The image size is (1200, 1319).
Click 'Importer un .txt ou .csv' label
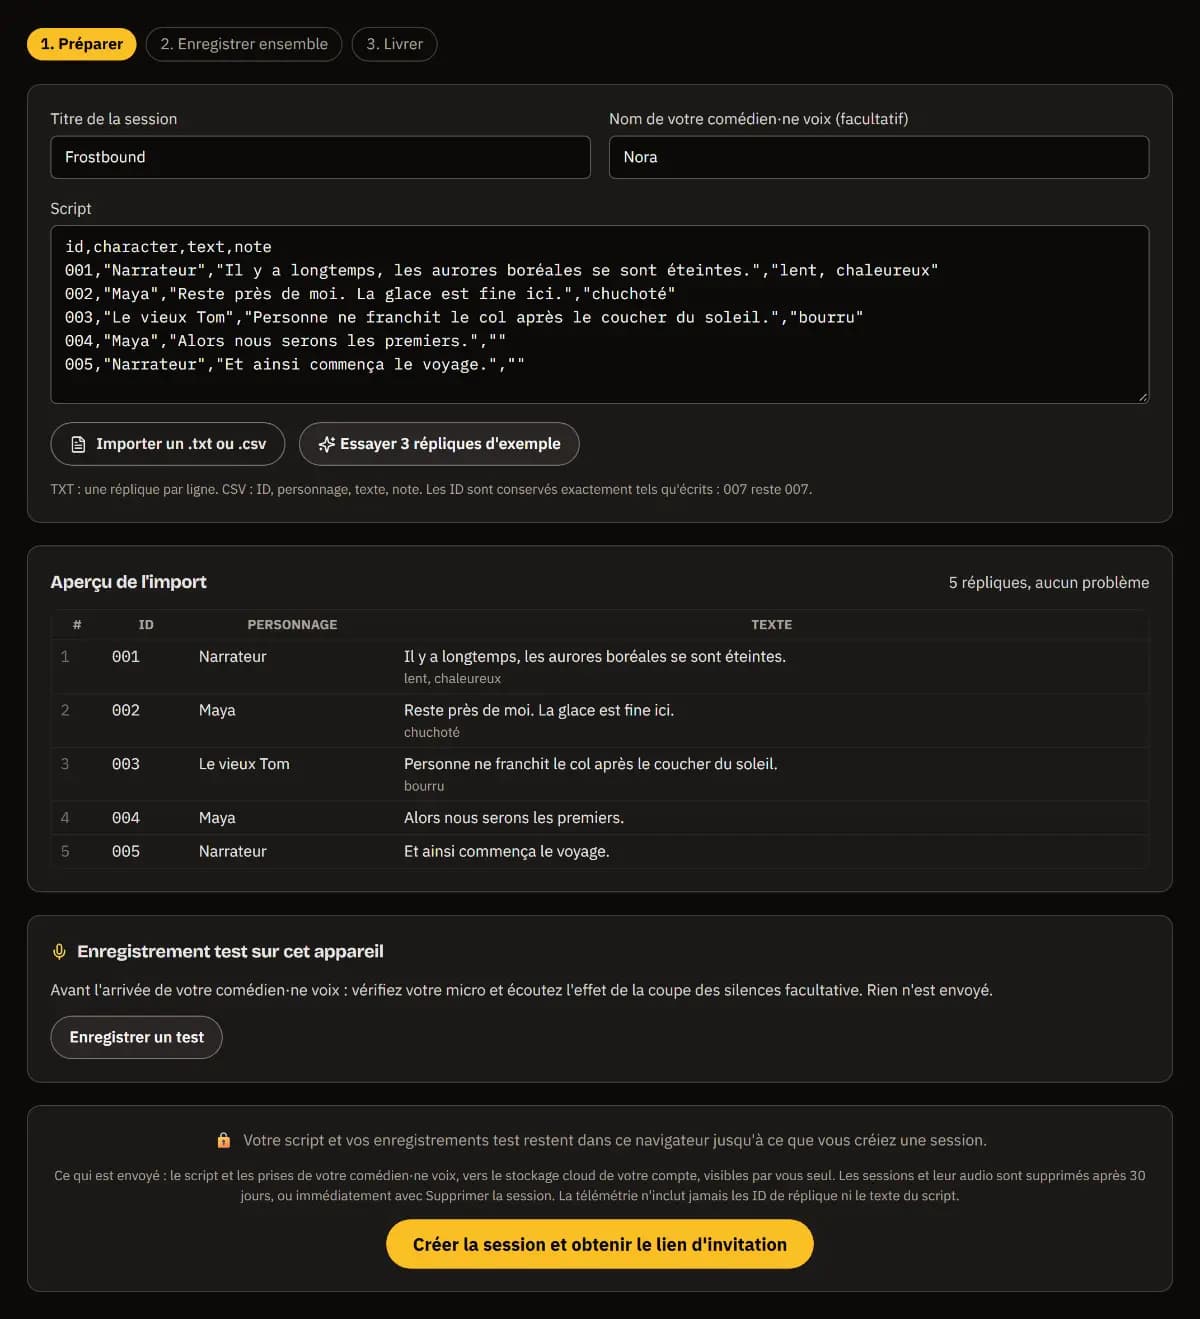(x=181, y=444)
